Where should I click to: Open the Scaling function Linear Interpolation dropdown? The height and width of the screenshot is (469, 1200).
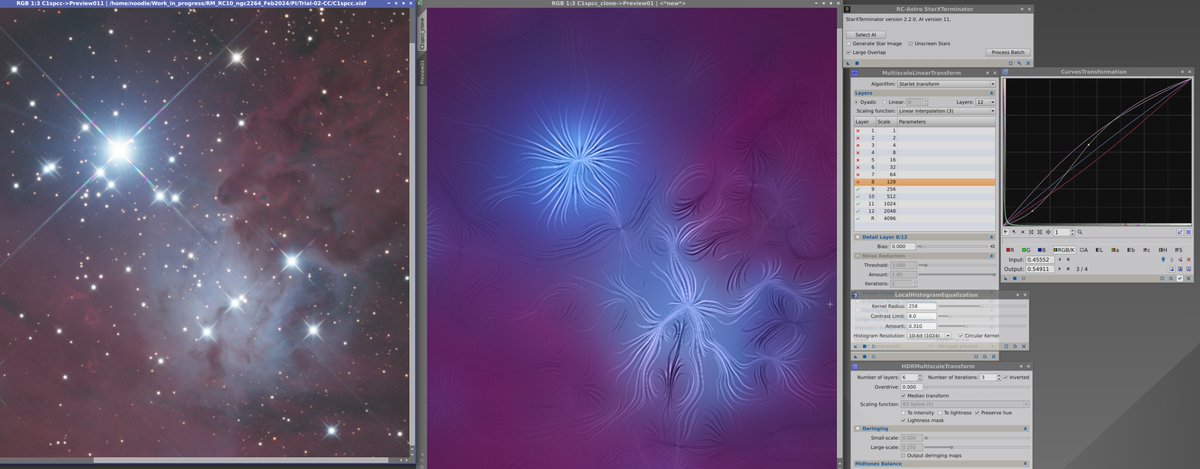(x=946, y=111)
